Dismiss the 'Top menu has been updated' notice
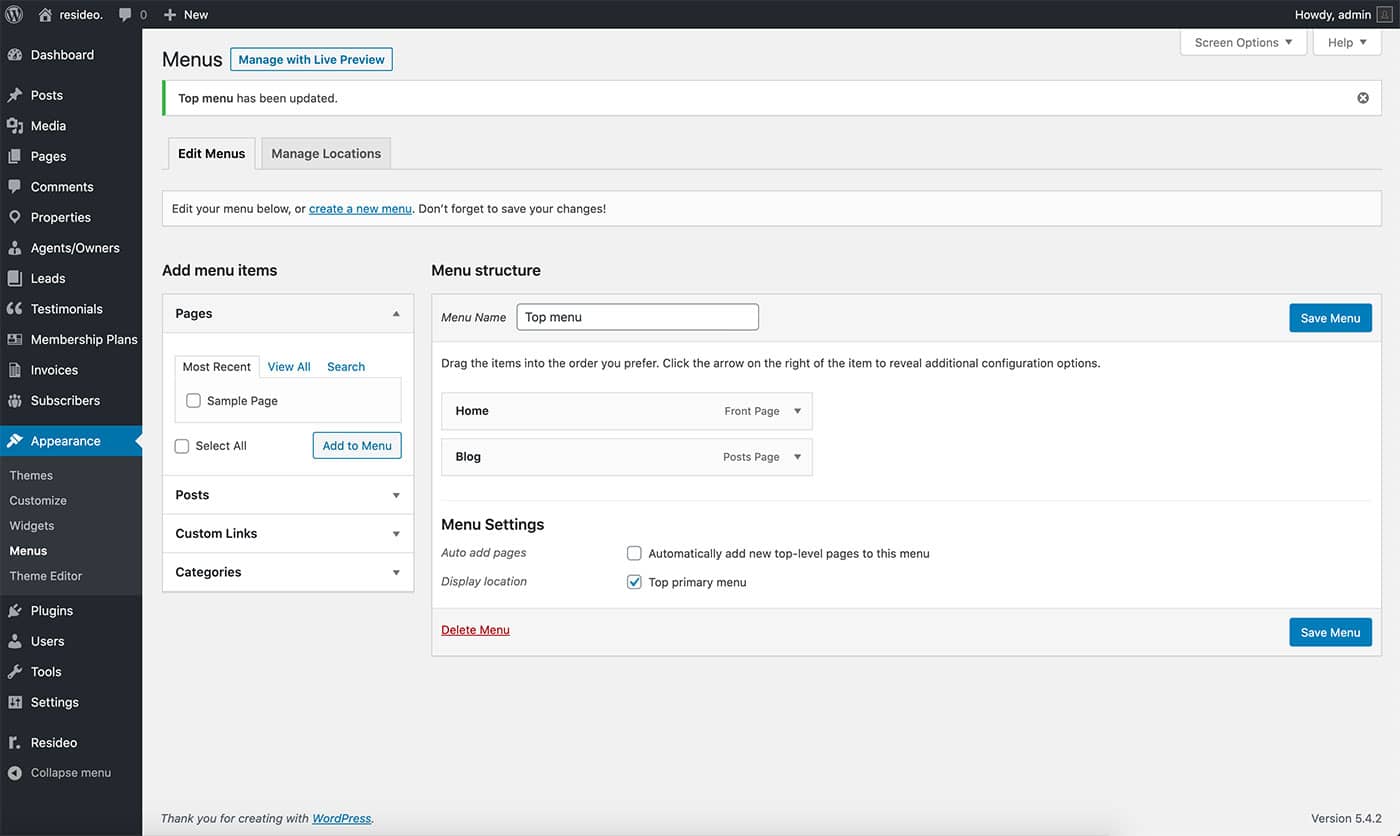This screenshot has width=1400, height=836. [x=1363, y=98]
